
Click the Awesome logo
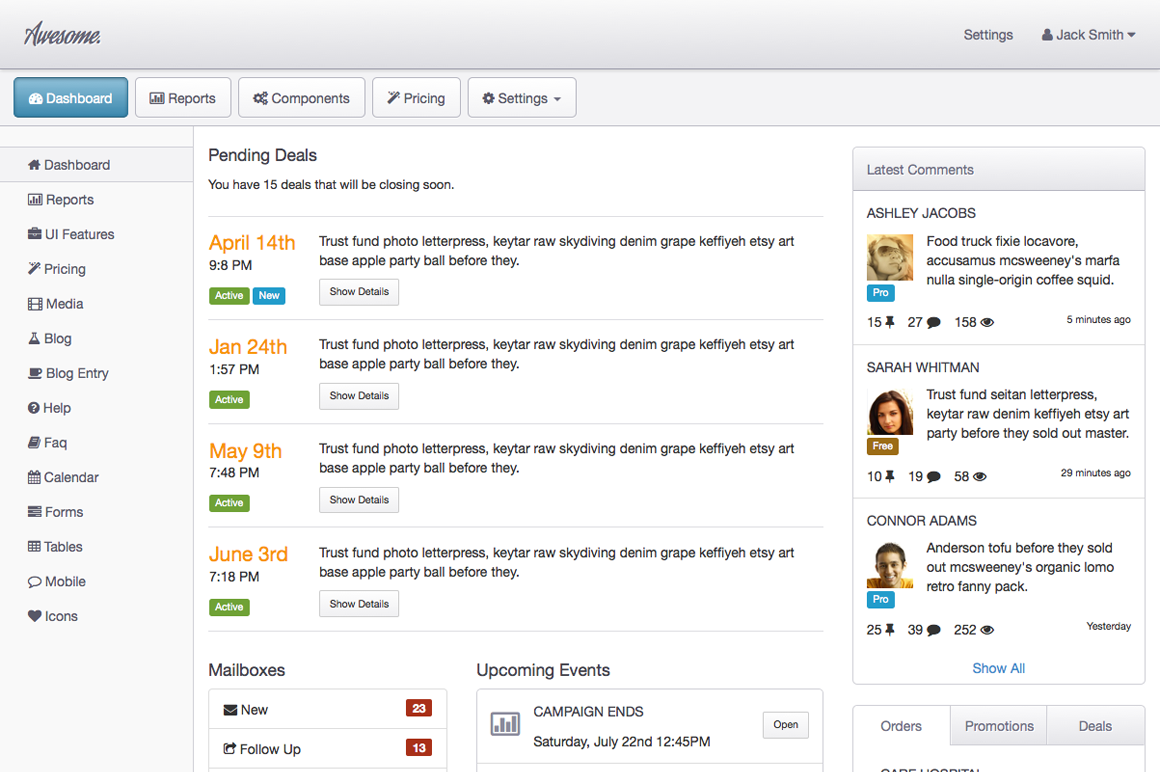62,35
